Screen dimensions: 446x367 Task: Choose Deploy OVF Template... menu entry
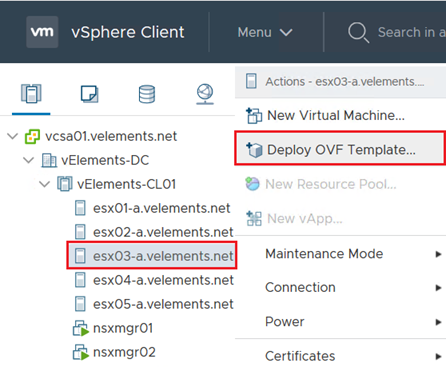point(340,148)
